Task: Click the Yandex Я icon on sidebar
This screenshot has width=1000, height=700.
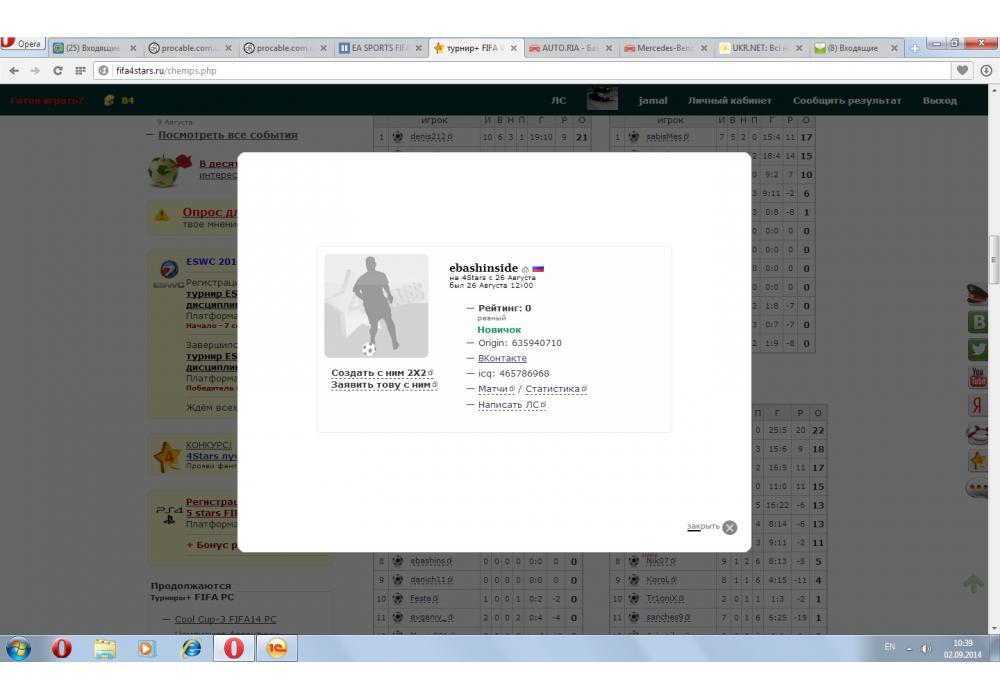Action: 977,405
